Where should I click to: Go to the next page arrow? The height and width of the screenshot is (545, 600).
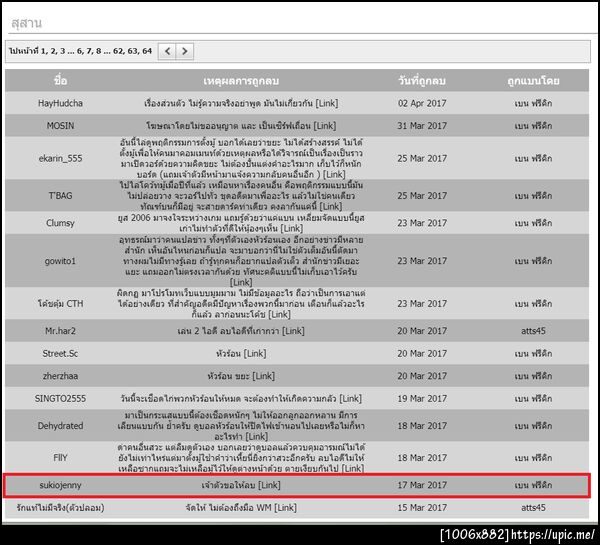(184, 51)
